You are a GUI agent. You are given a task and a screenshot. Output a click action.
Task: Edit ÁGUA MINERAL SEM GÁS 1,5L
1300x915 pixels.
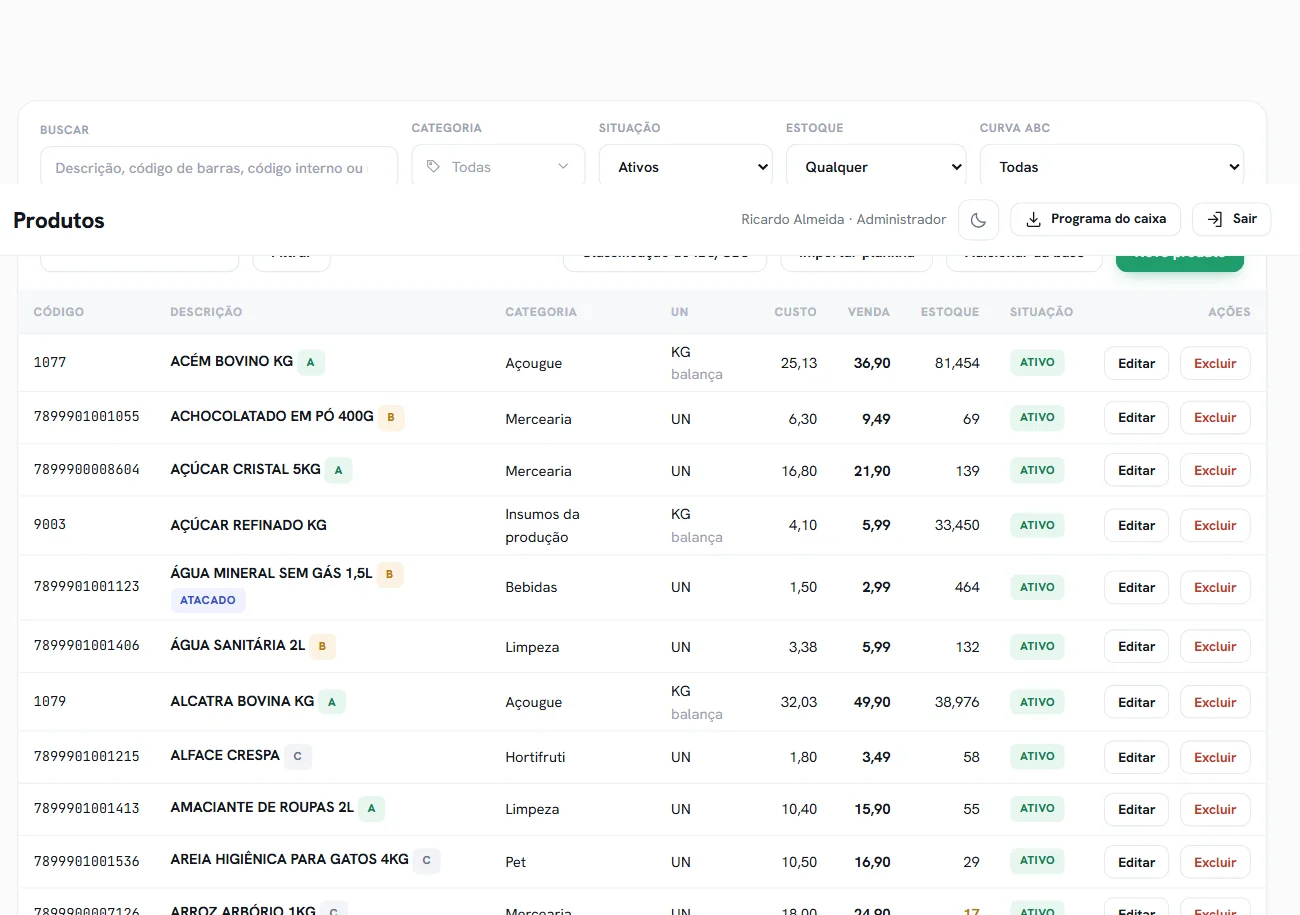pos(1136,587)
